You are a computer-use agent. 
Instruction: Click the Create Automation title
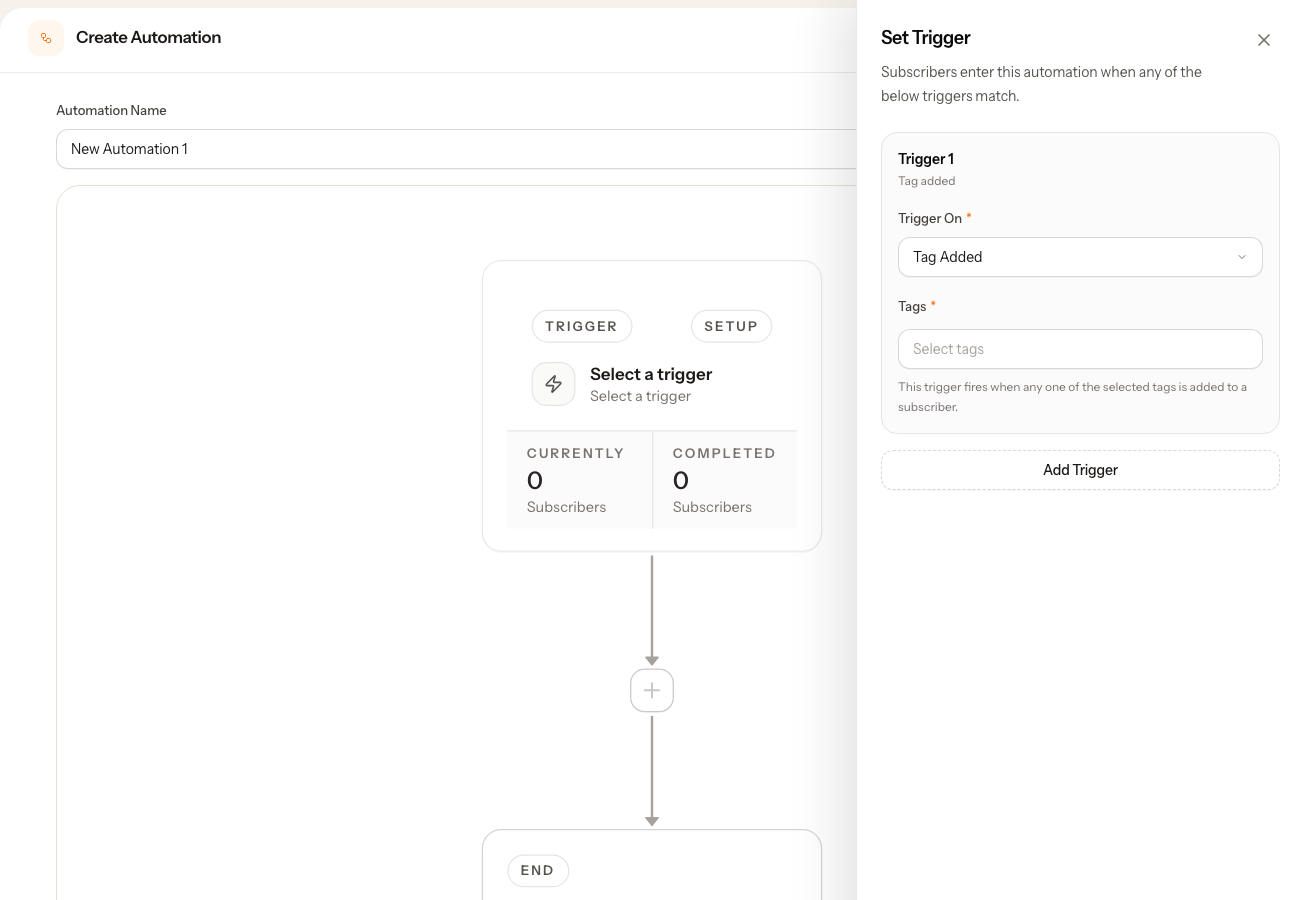click(148, 38)
